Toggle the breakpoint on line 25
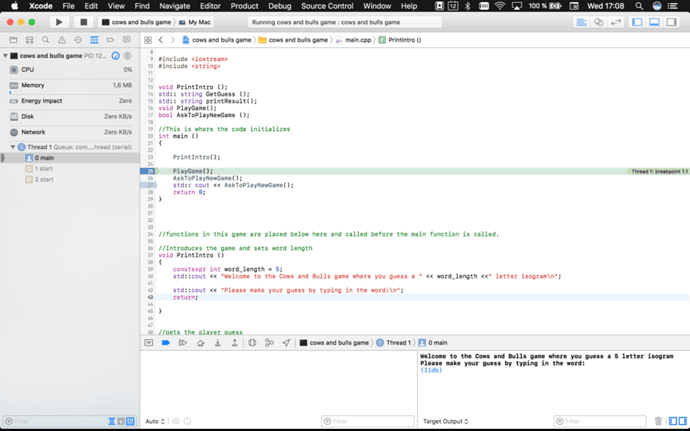Screen dimensions: 690x431 coord(147,171)
